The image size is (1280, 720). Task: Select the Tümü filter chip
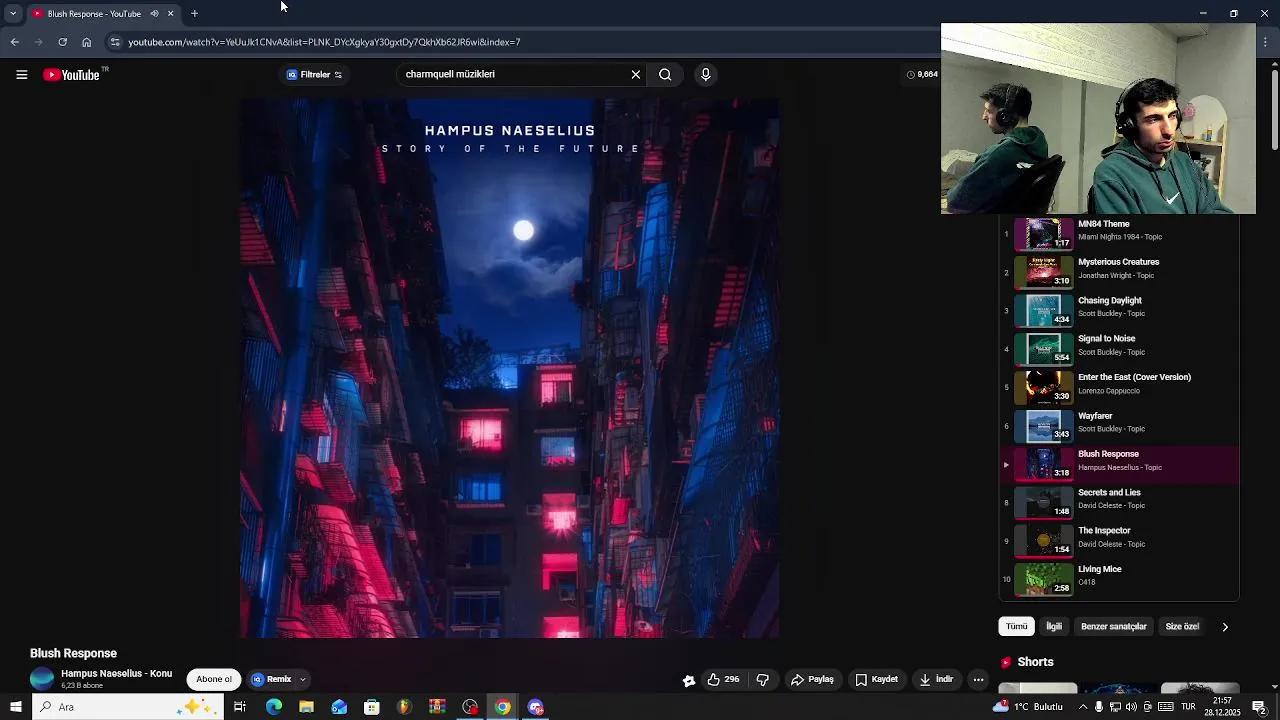(1016, 627)
